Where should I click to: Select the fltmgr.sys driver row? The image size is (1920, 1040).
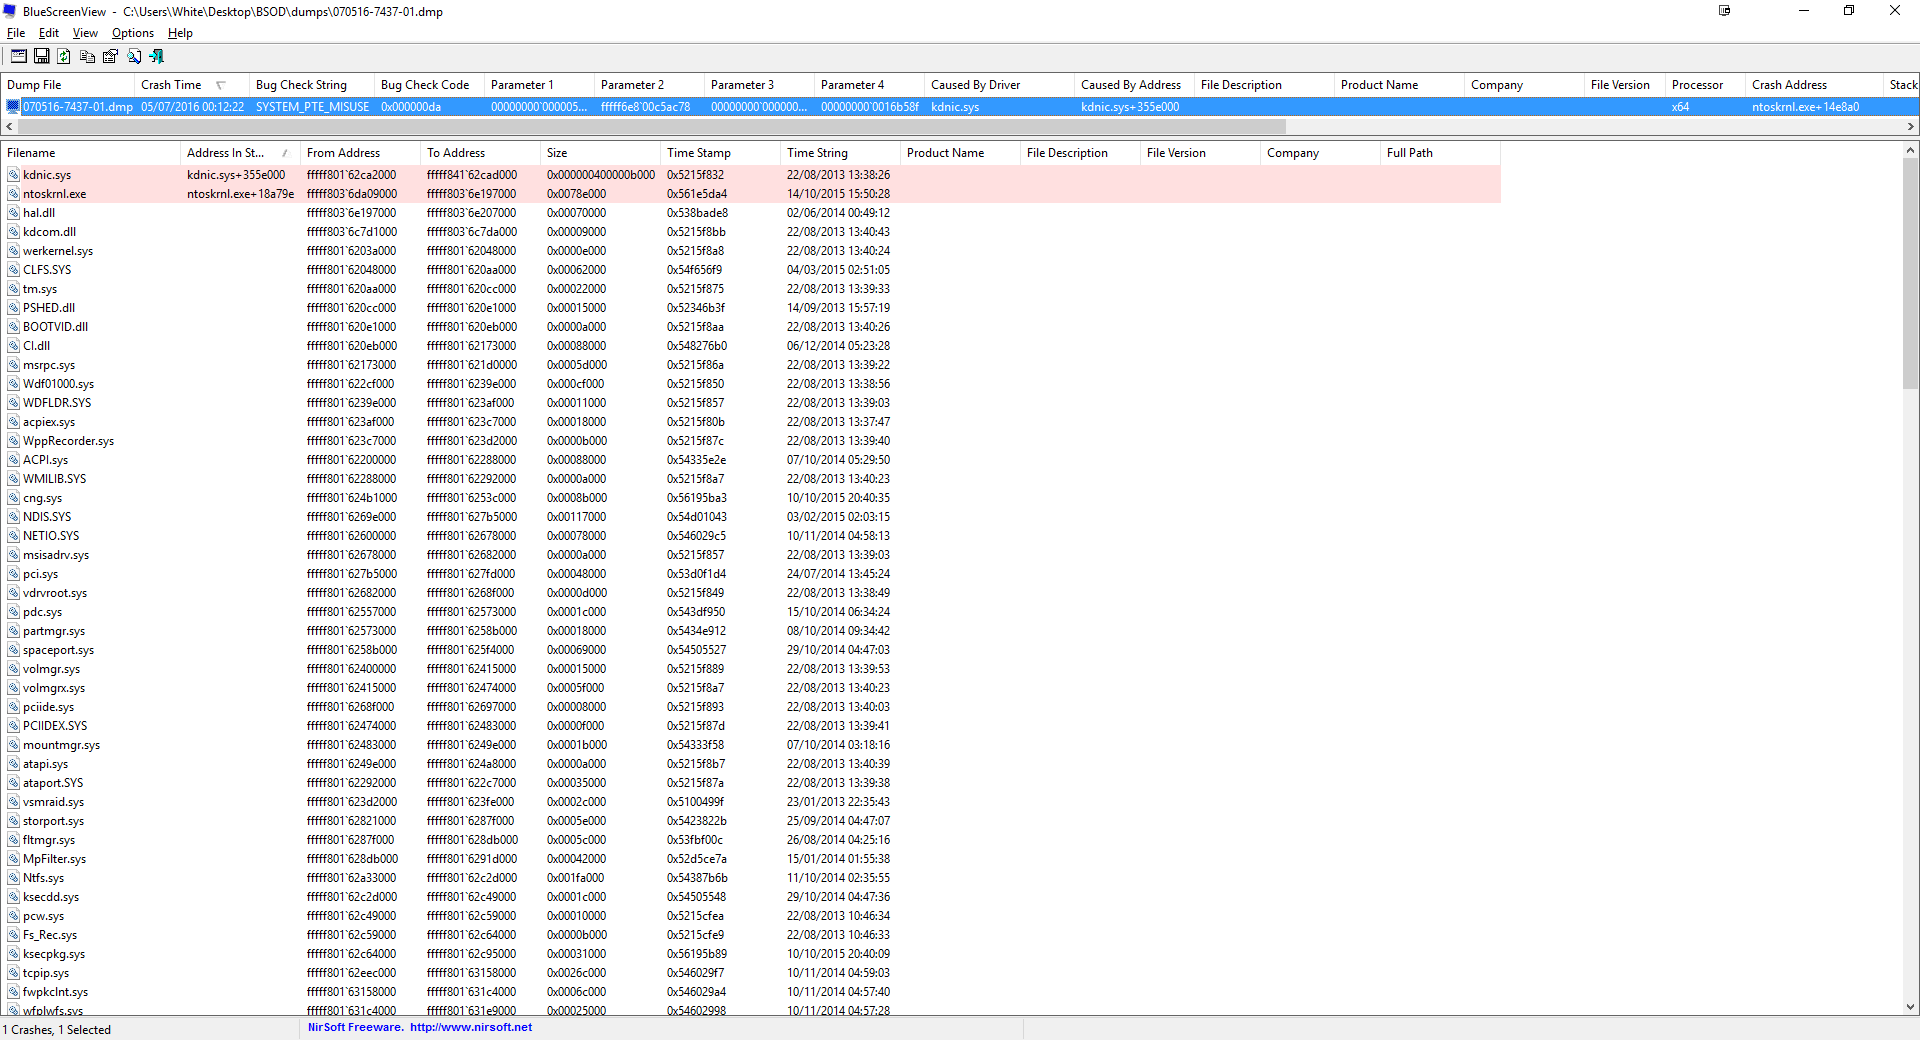pyautogui.click(x=751, y=840)
